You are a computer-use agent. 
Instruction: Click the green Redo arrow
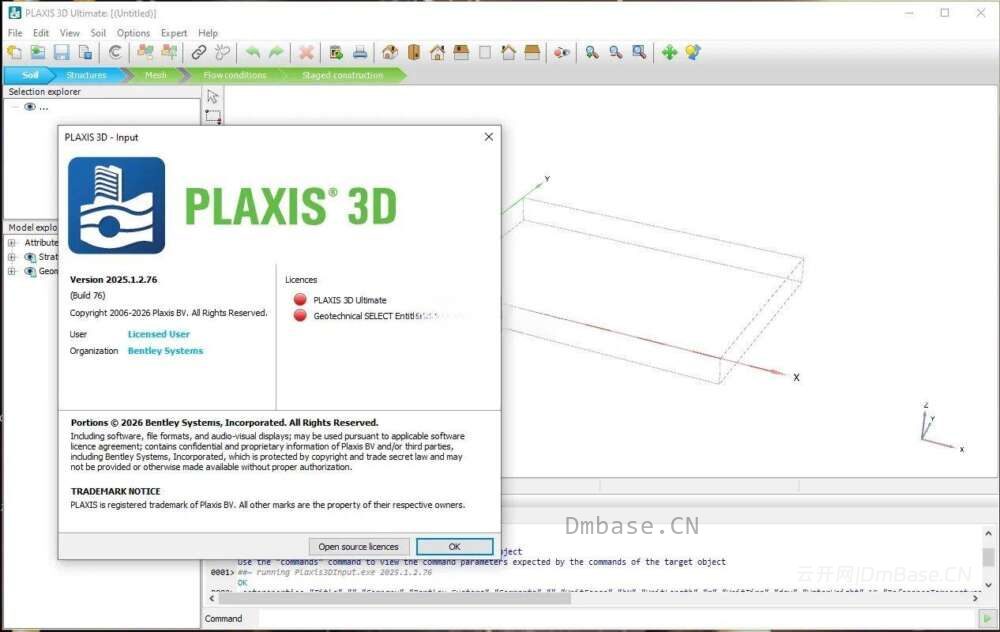click(x=276, y=52)
